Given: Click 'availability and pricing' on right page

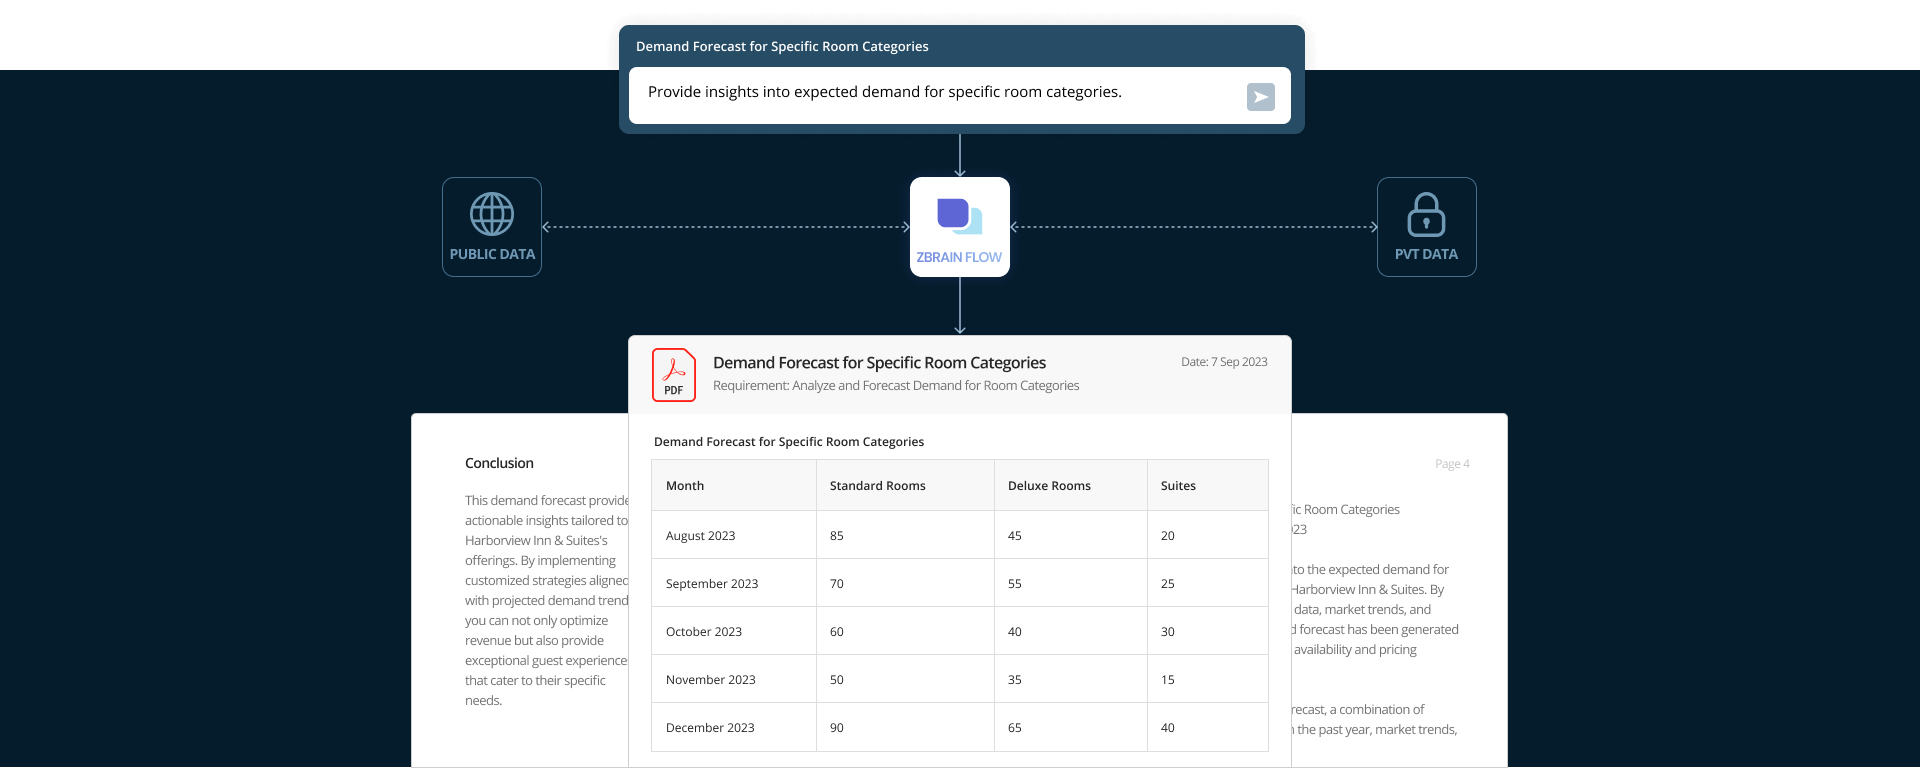Looking at the screenshot, I should pyautogui.click(x=1355, y=650).
